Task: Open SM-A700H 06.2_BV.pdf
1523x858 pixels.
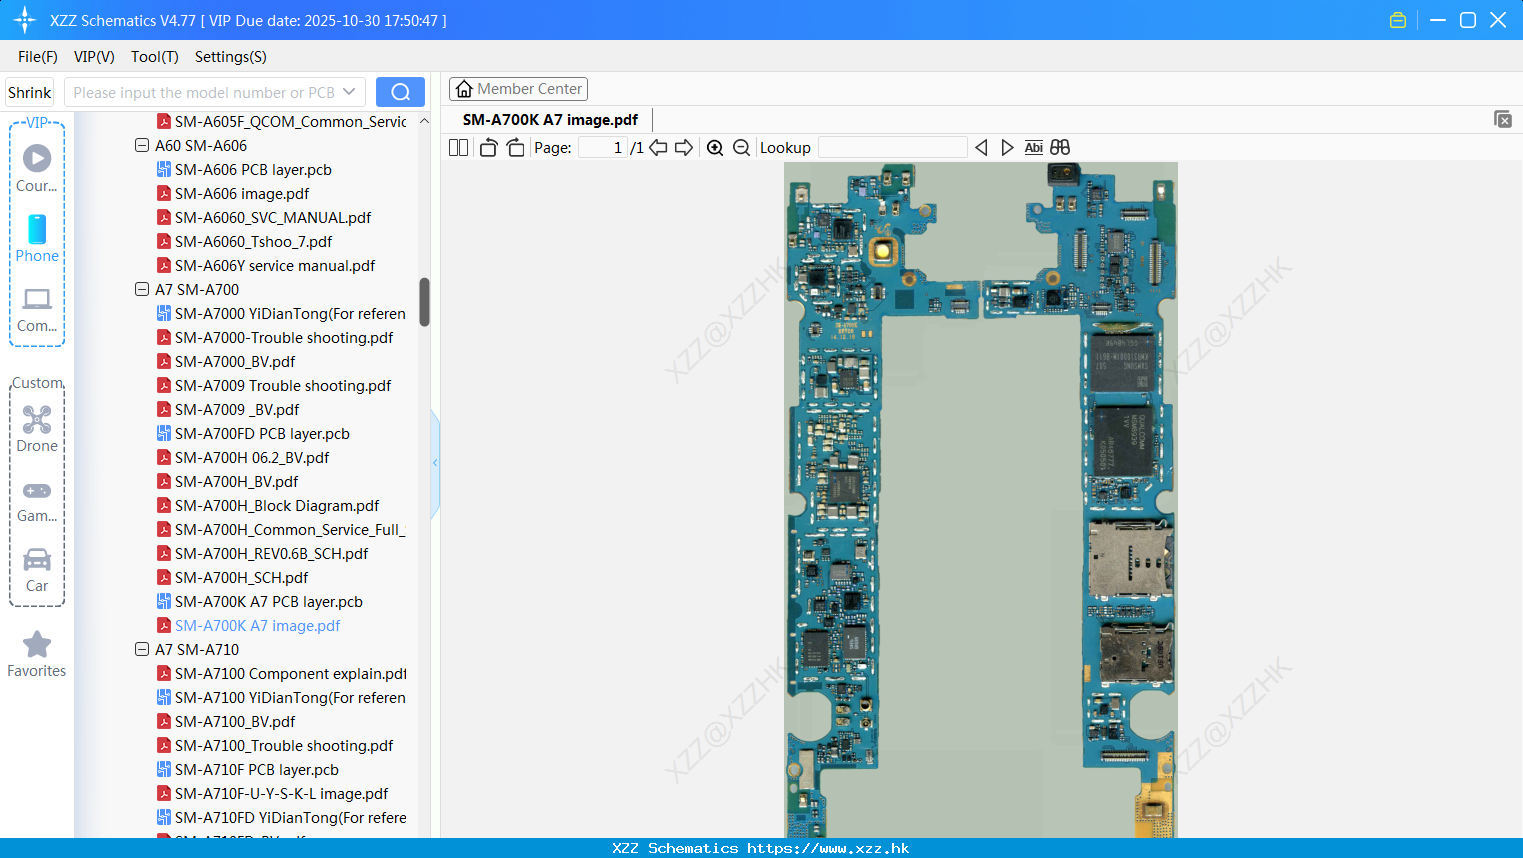Action: (x=252, y=458)
